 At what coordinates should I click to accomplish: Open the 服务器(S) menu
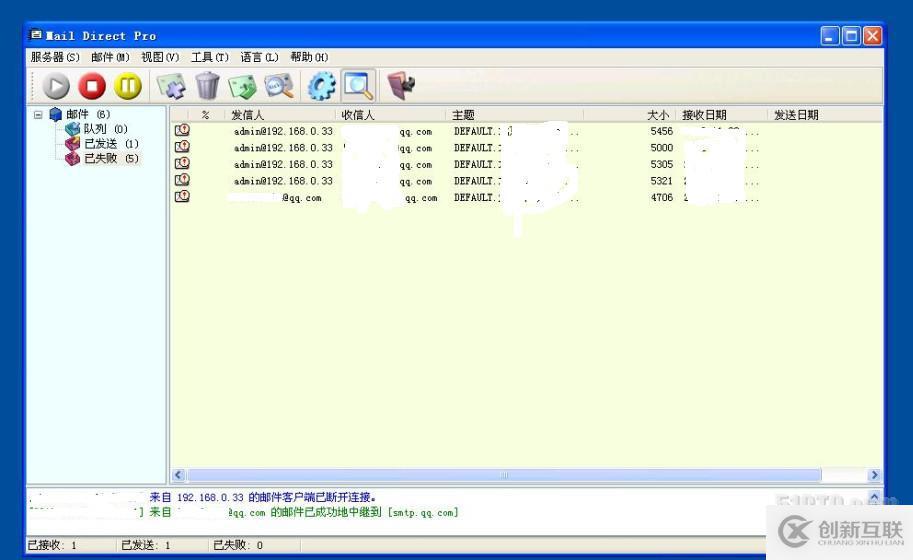coord(55,57)
